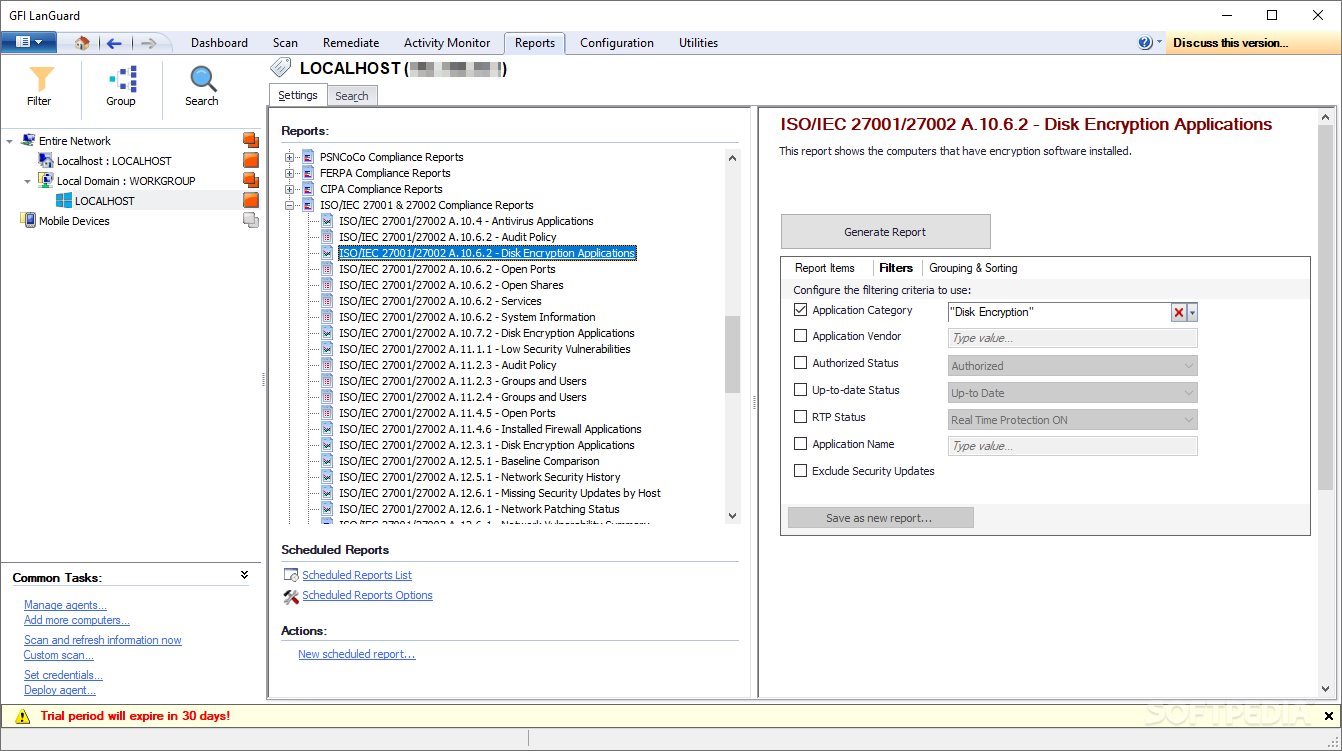Expand FERPA Compliance Reports node
Image resolution: width=1342 pixels, height=751 pixels.
click(x=290, y=173)
